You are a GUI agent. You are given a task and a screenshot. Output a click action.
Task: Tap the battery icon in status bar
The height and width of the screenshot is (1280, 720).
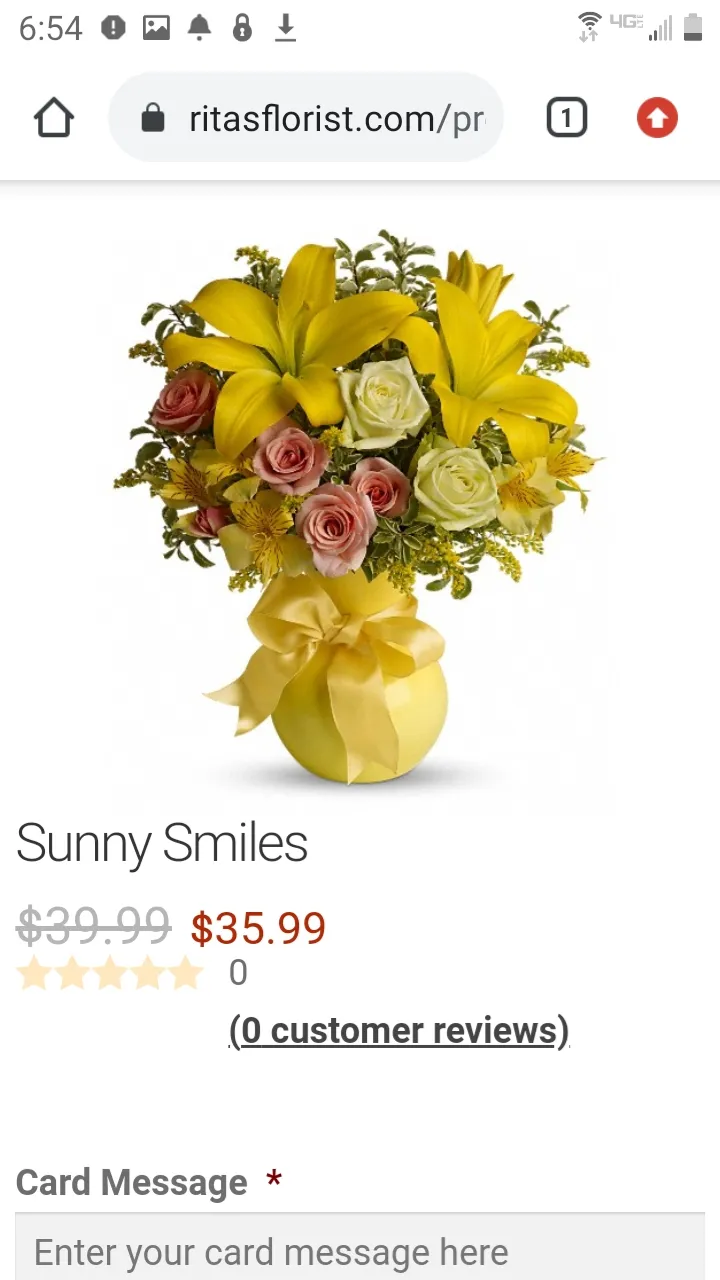click(x=693, y=27)
